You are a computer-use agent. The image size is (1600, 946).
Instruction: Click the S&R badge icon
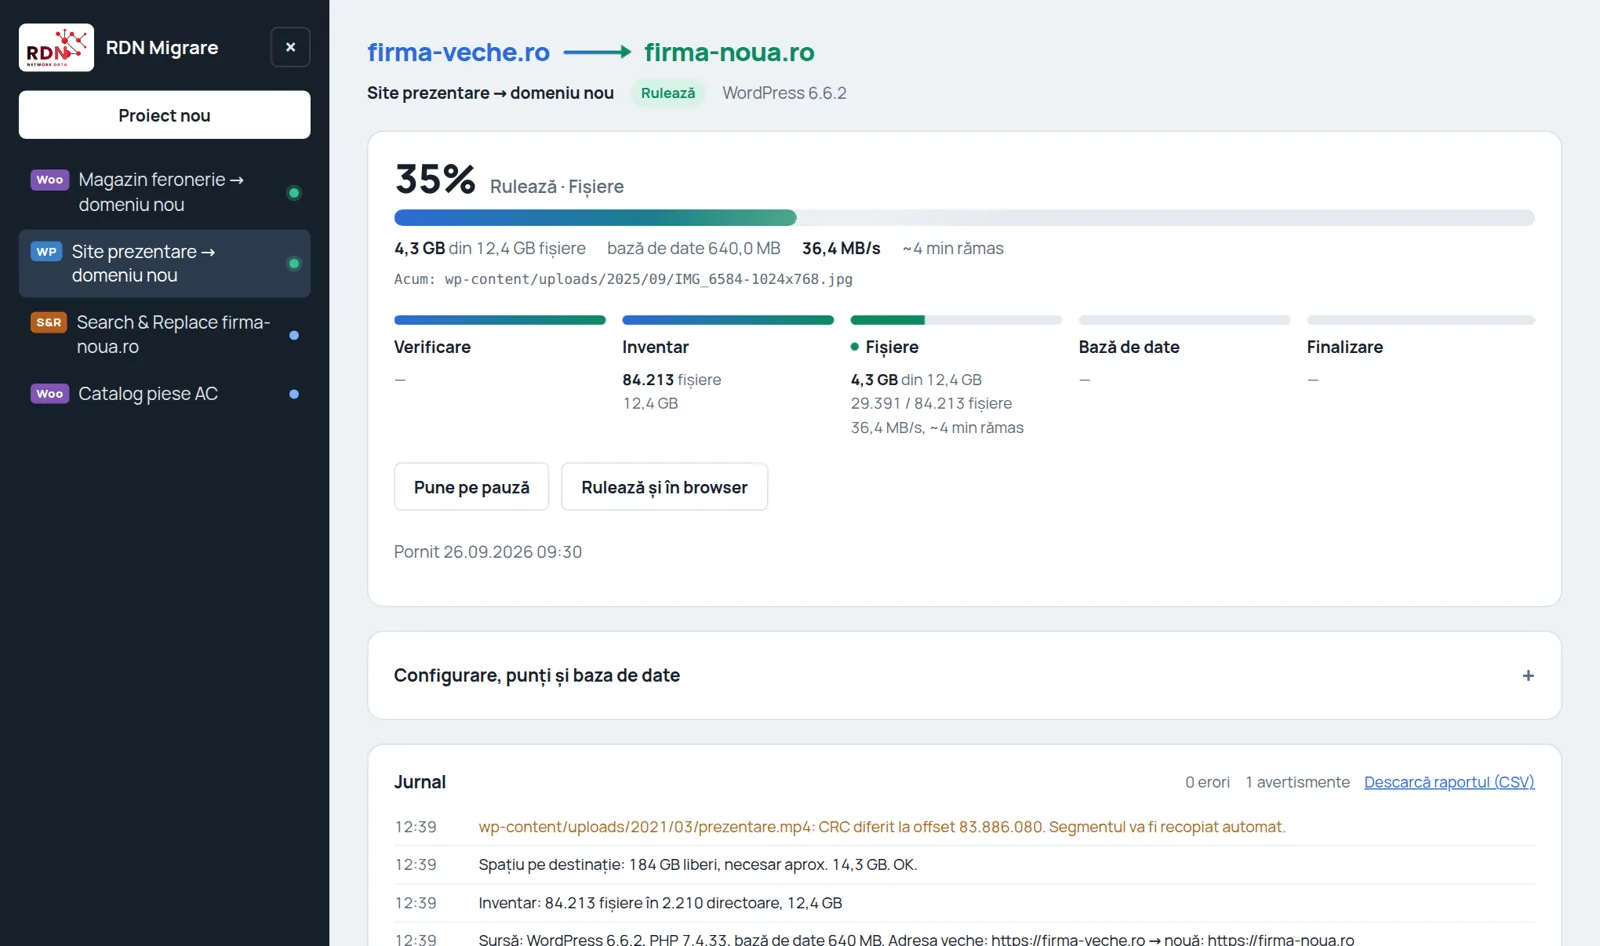click(x=49, y=322)
